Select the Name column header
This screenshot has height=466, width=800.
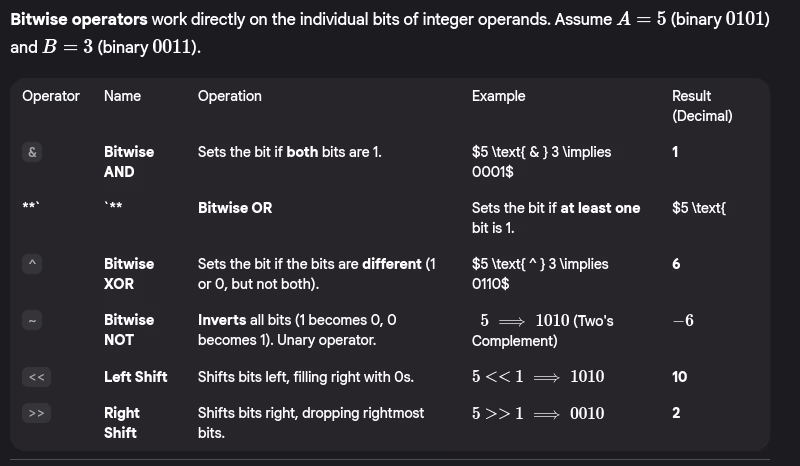click(122, 96)
